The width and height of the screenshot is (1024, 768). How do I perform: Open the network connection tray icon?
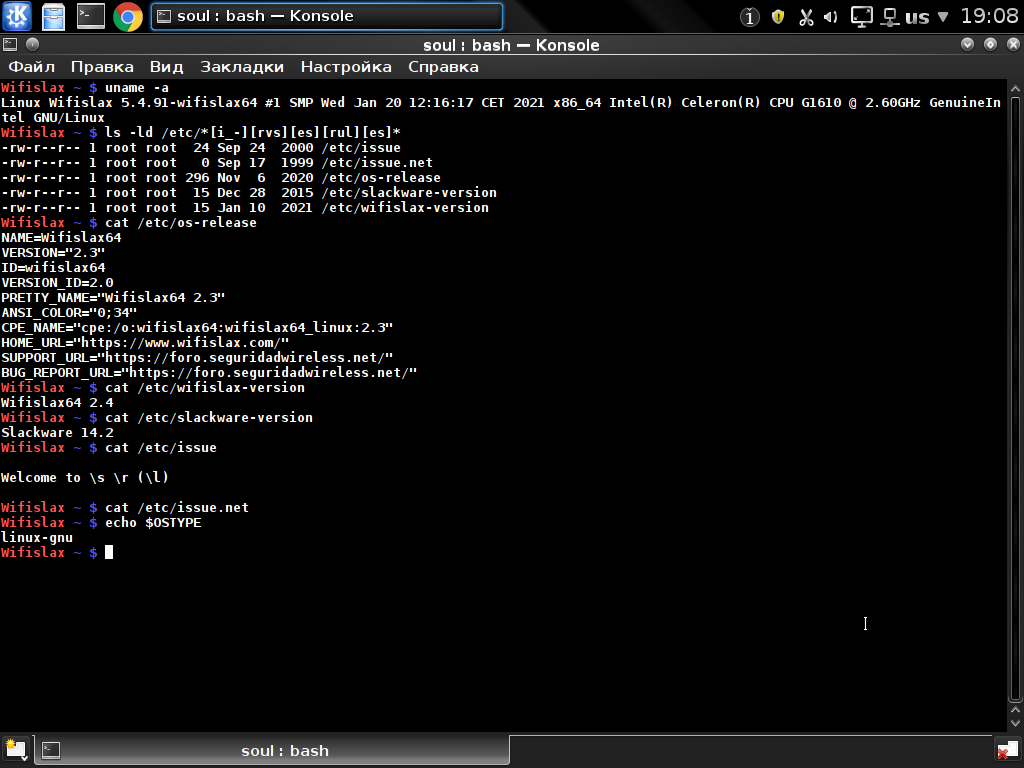889,16
